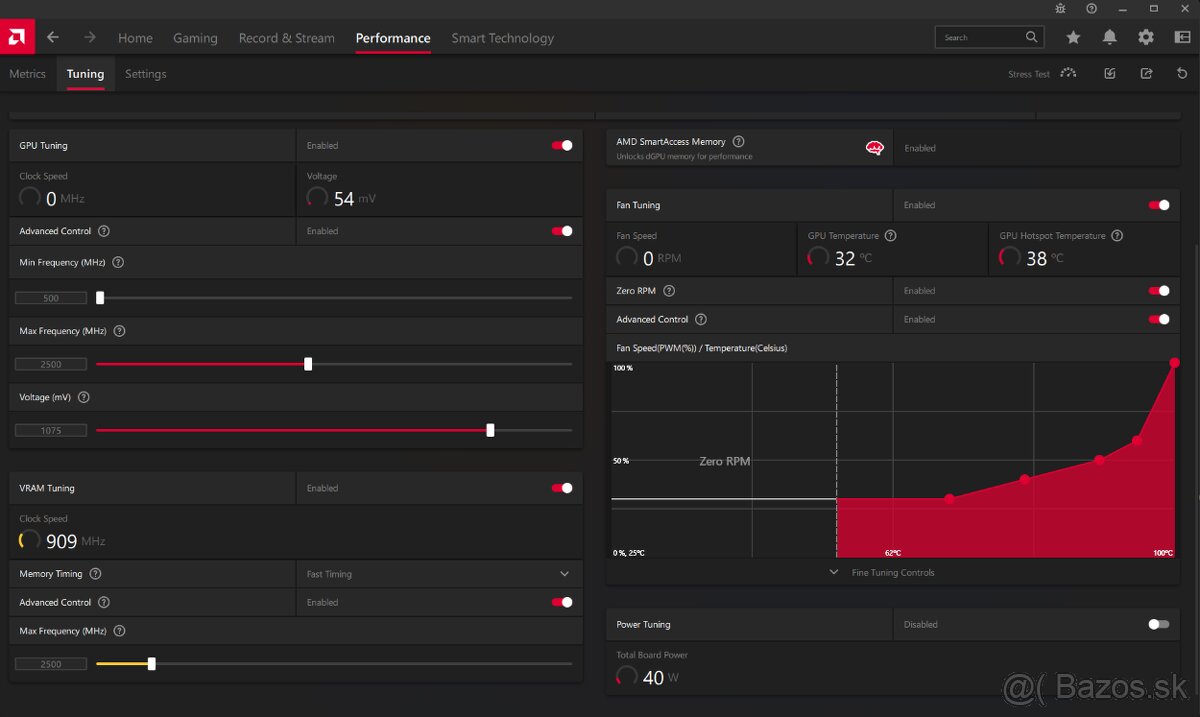Open the settings gear icon
1200x717 pixels.
(x=1146, y=38)
